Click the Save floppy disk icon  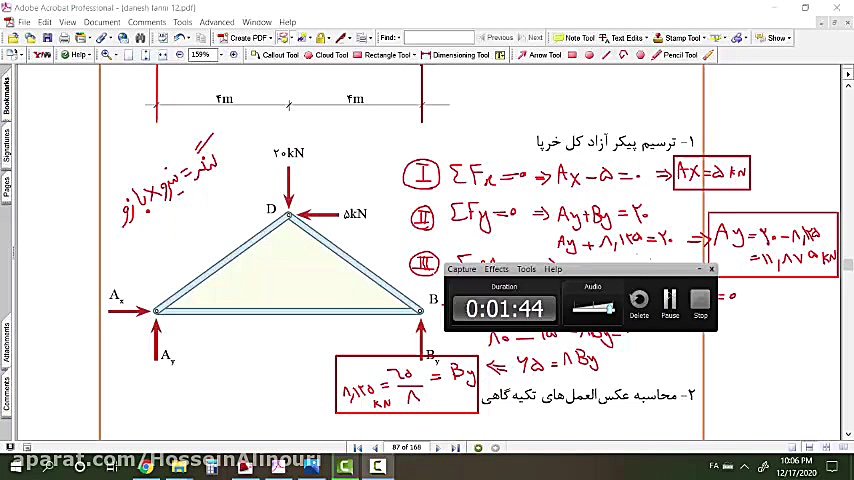(x=47, y=38)
